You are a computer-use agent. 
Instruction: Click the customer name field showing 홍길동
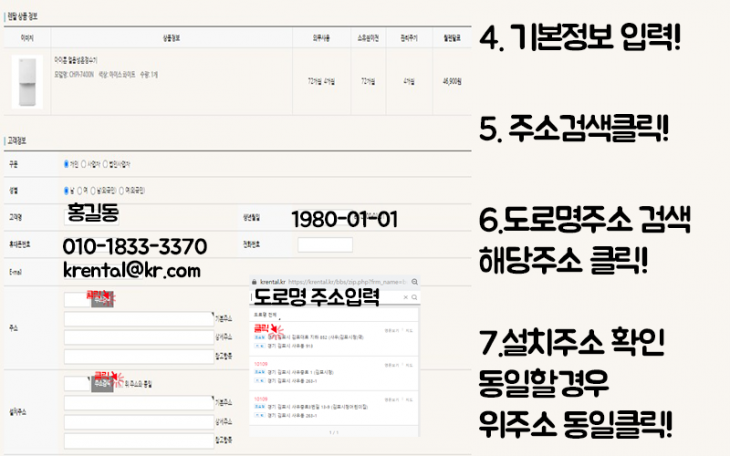point(92,217)
